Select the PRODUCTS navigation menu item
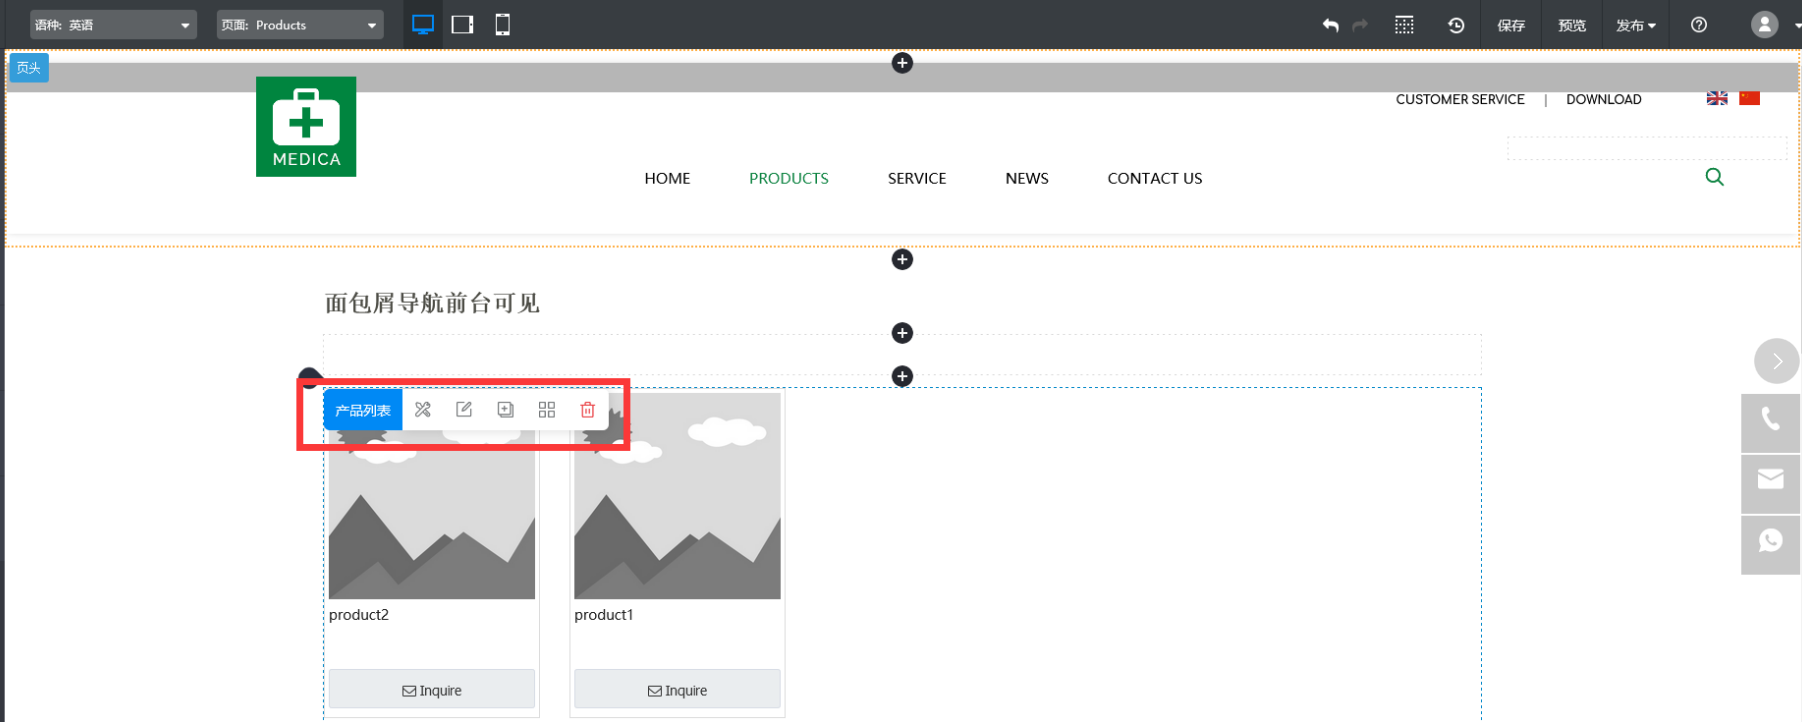The image size is (1802, 722). point(788,178)
